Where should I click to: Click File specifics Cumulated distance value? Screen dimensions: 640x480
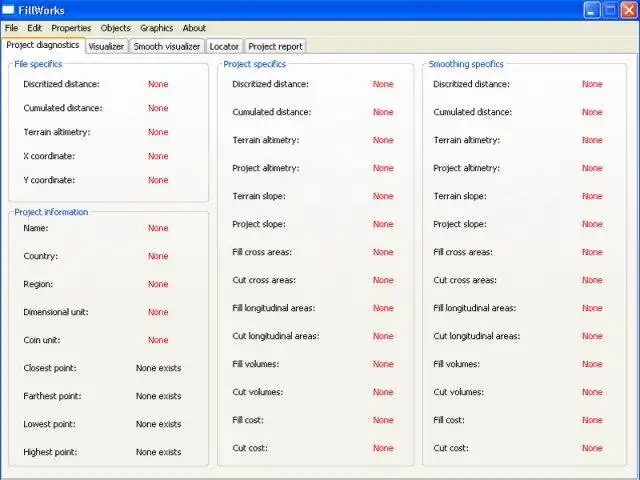tap(158, 108)
